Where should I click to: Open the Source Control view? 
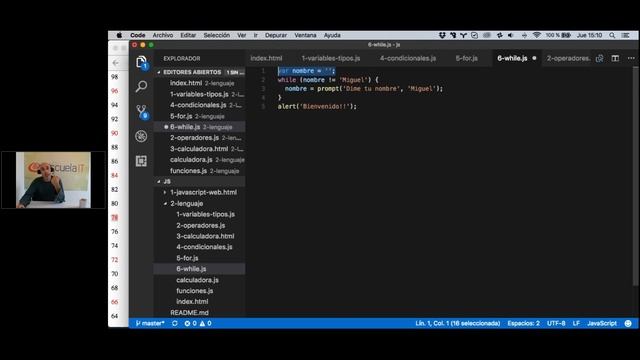tap(142, 111)
